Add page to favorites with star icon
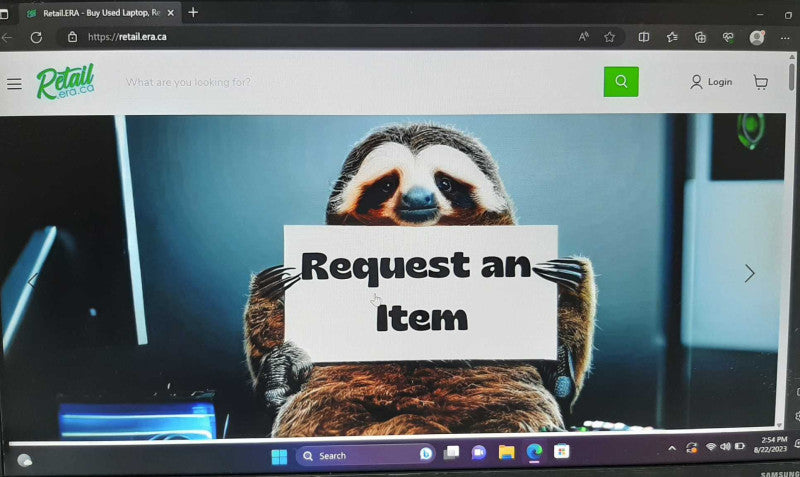This screenshot has height=477, width=800. tap(609, 37)
